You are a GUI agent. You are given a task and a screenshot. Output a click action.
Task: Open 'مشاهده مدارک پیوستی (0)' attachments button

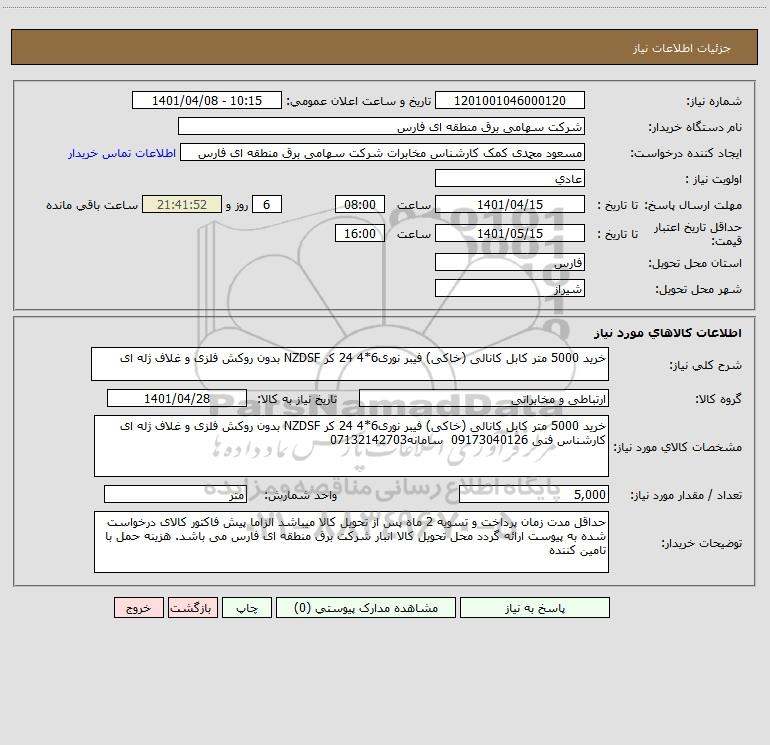[366, 608]
